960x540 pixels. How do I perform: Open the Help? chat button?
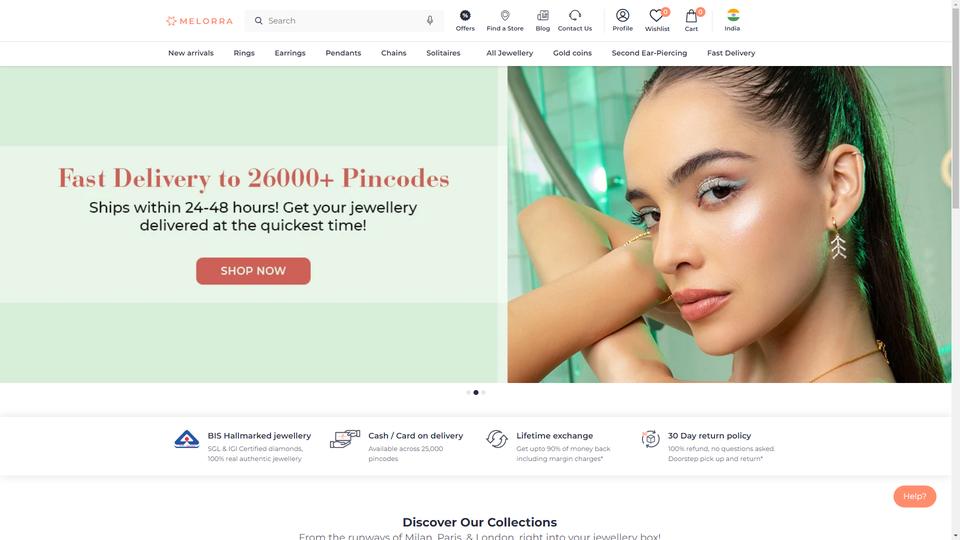pyautogui.click(x=914, y=497)
